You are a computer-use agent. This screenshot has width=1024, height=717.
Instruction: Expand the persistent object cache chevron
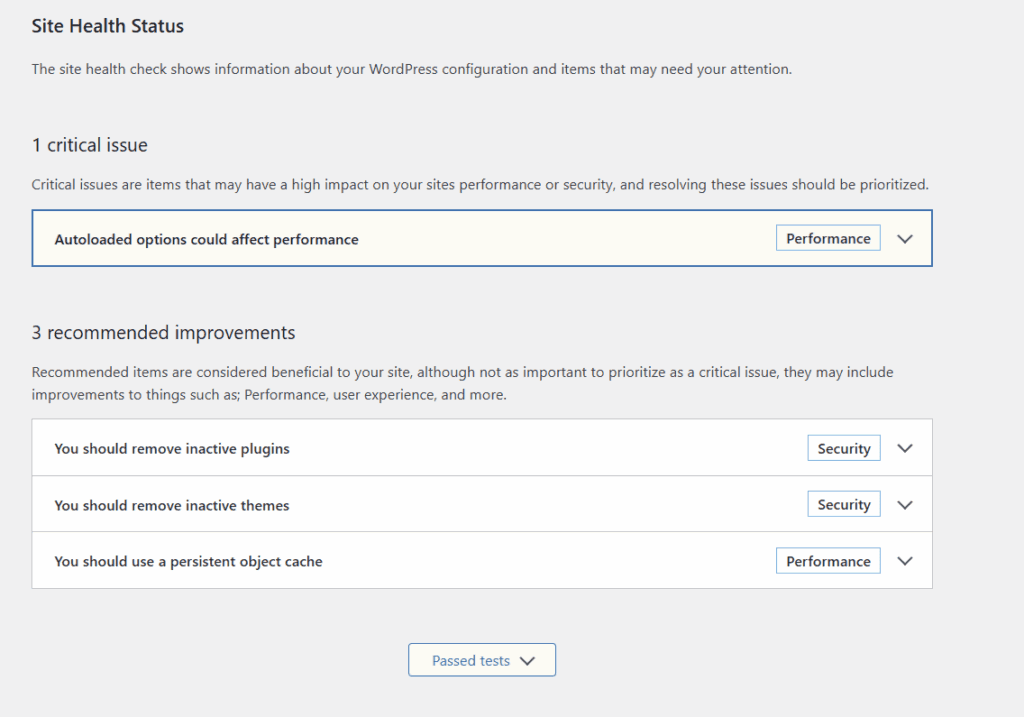point(904,561)
